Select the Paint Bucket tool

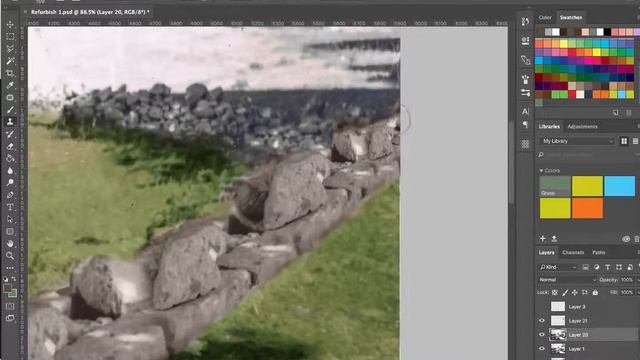(x=10, y=158)
